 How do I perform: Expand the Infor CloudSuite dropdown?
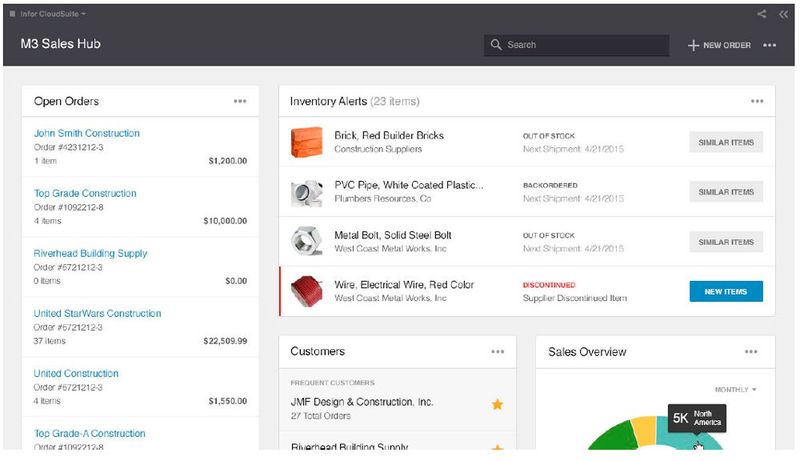point(53,14)
